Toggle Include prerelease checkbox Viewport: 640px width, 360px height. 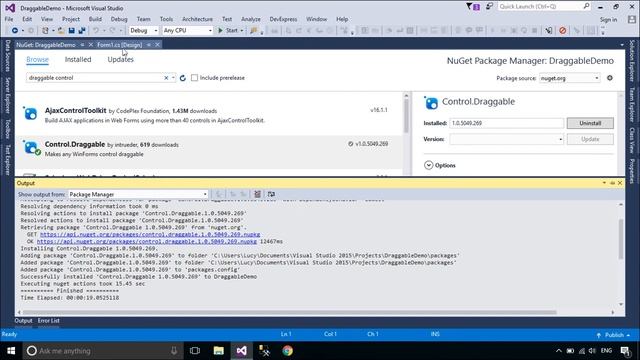coord(195,78)
